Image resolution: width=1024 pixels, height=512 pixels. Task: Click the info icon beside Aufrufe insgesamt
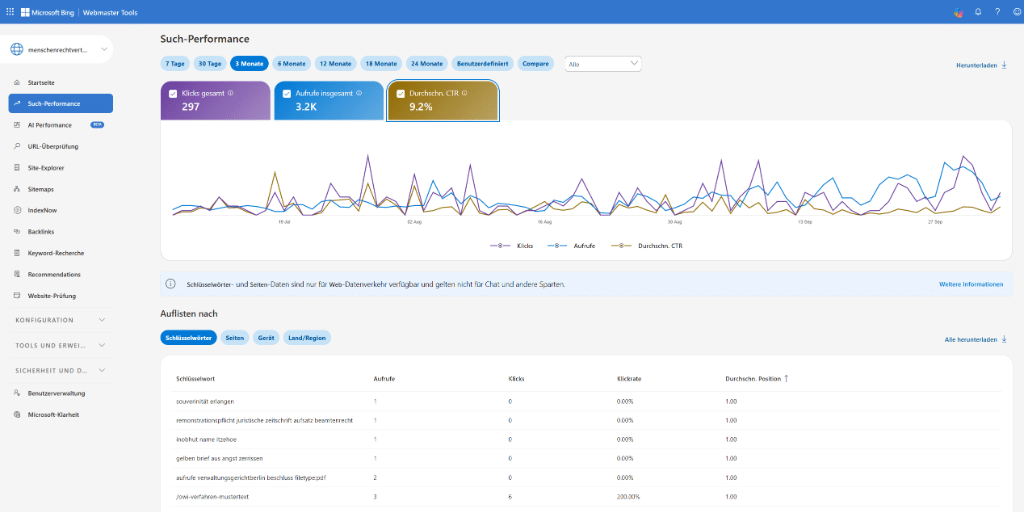click(359, 93)
